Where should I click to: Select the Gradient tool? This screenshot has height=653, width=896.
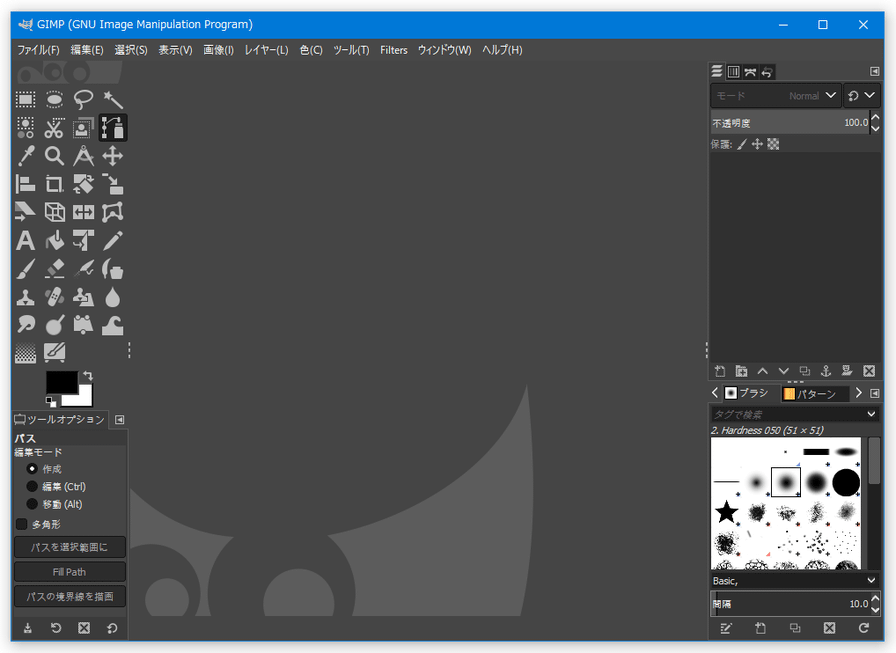coord(25,352)
